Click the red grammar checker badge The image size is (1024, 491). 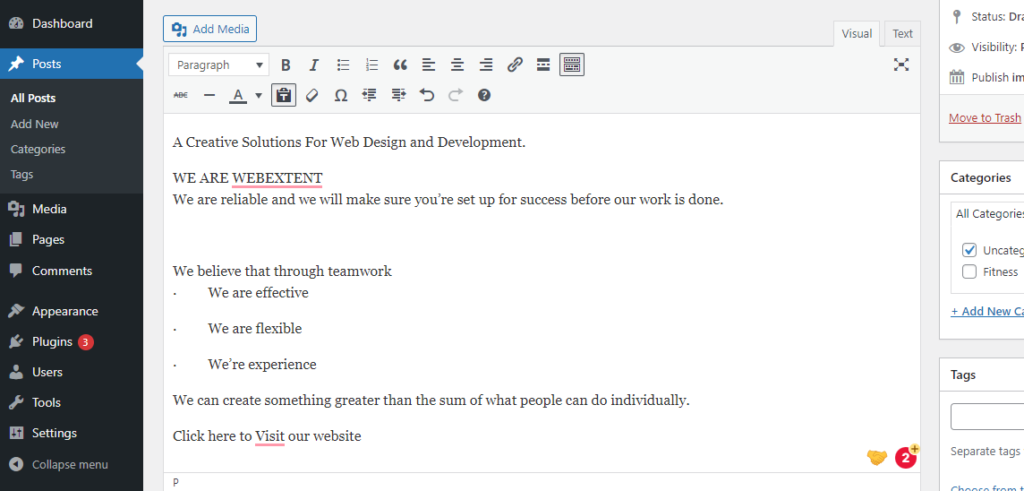[x=905, y=458]
